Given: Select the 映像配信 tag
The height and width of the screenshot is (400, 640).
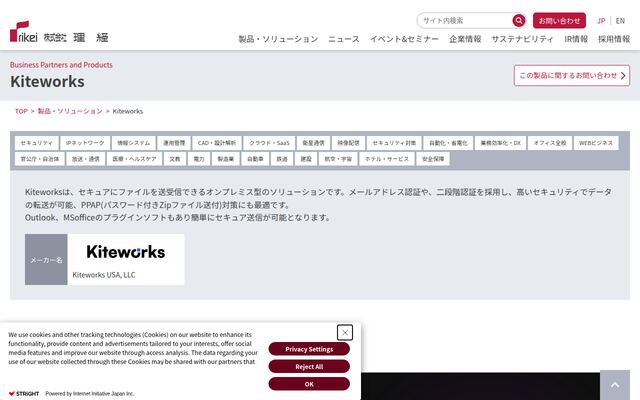Looking at the screenshot, I should click(x=348, y=143).
